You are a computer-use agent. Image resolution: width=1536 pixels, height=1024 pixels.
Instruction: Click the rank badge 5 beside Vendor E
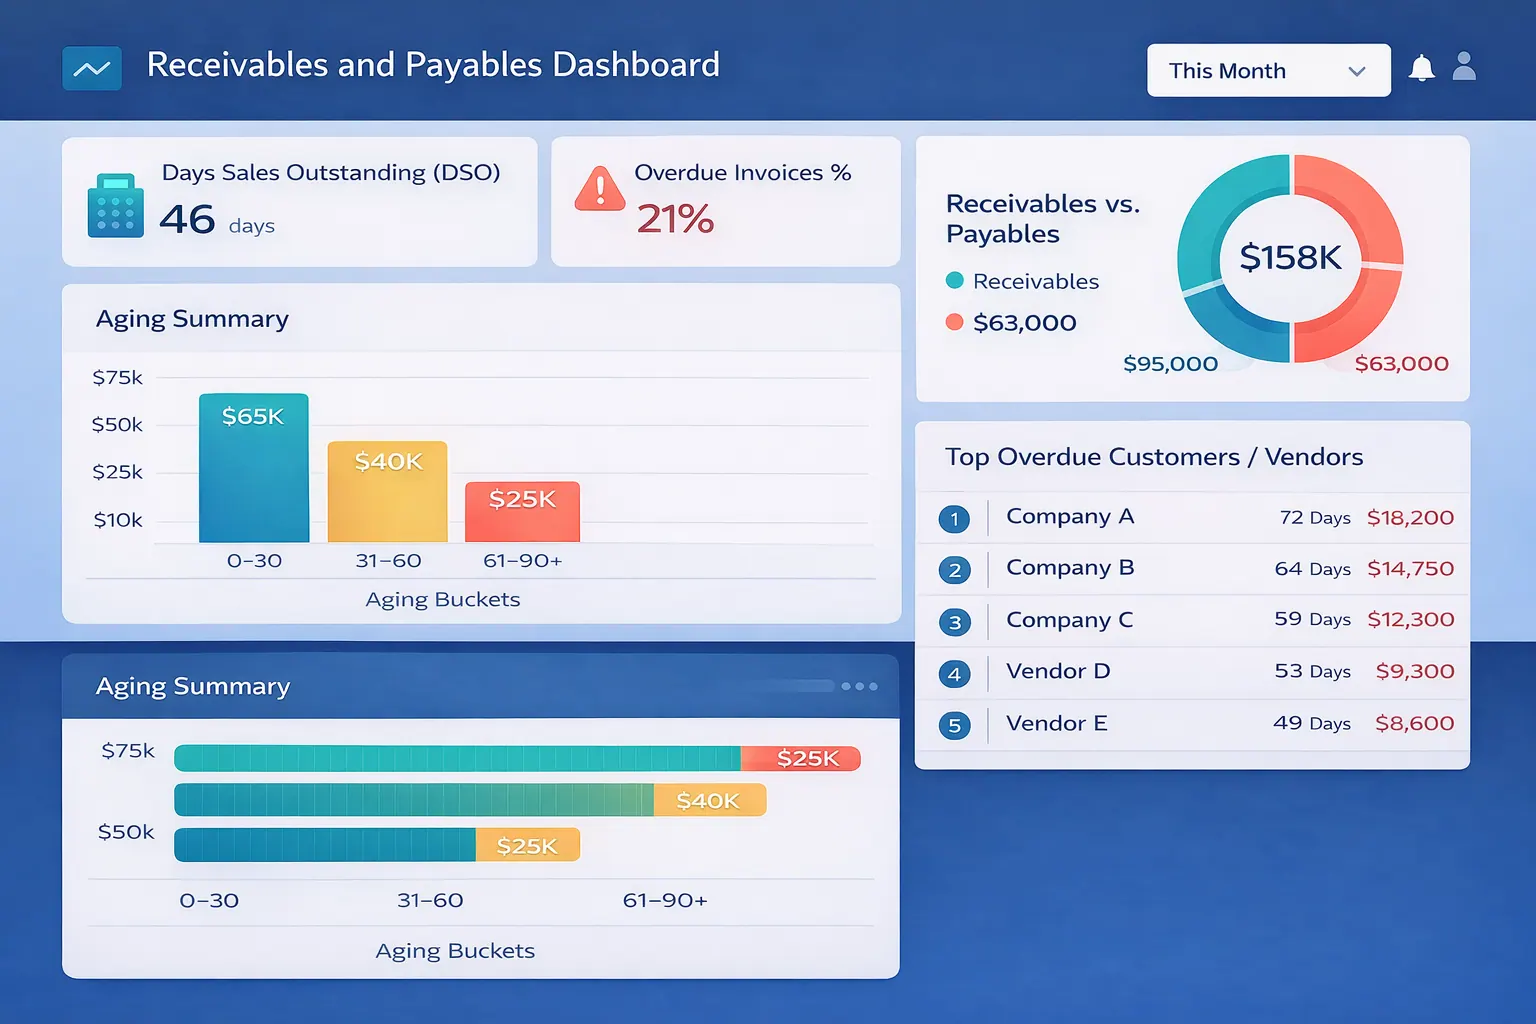pyautogui.click(x=955, y=725)
